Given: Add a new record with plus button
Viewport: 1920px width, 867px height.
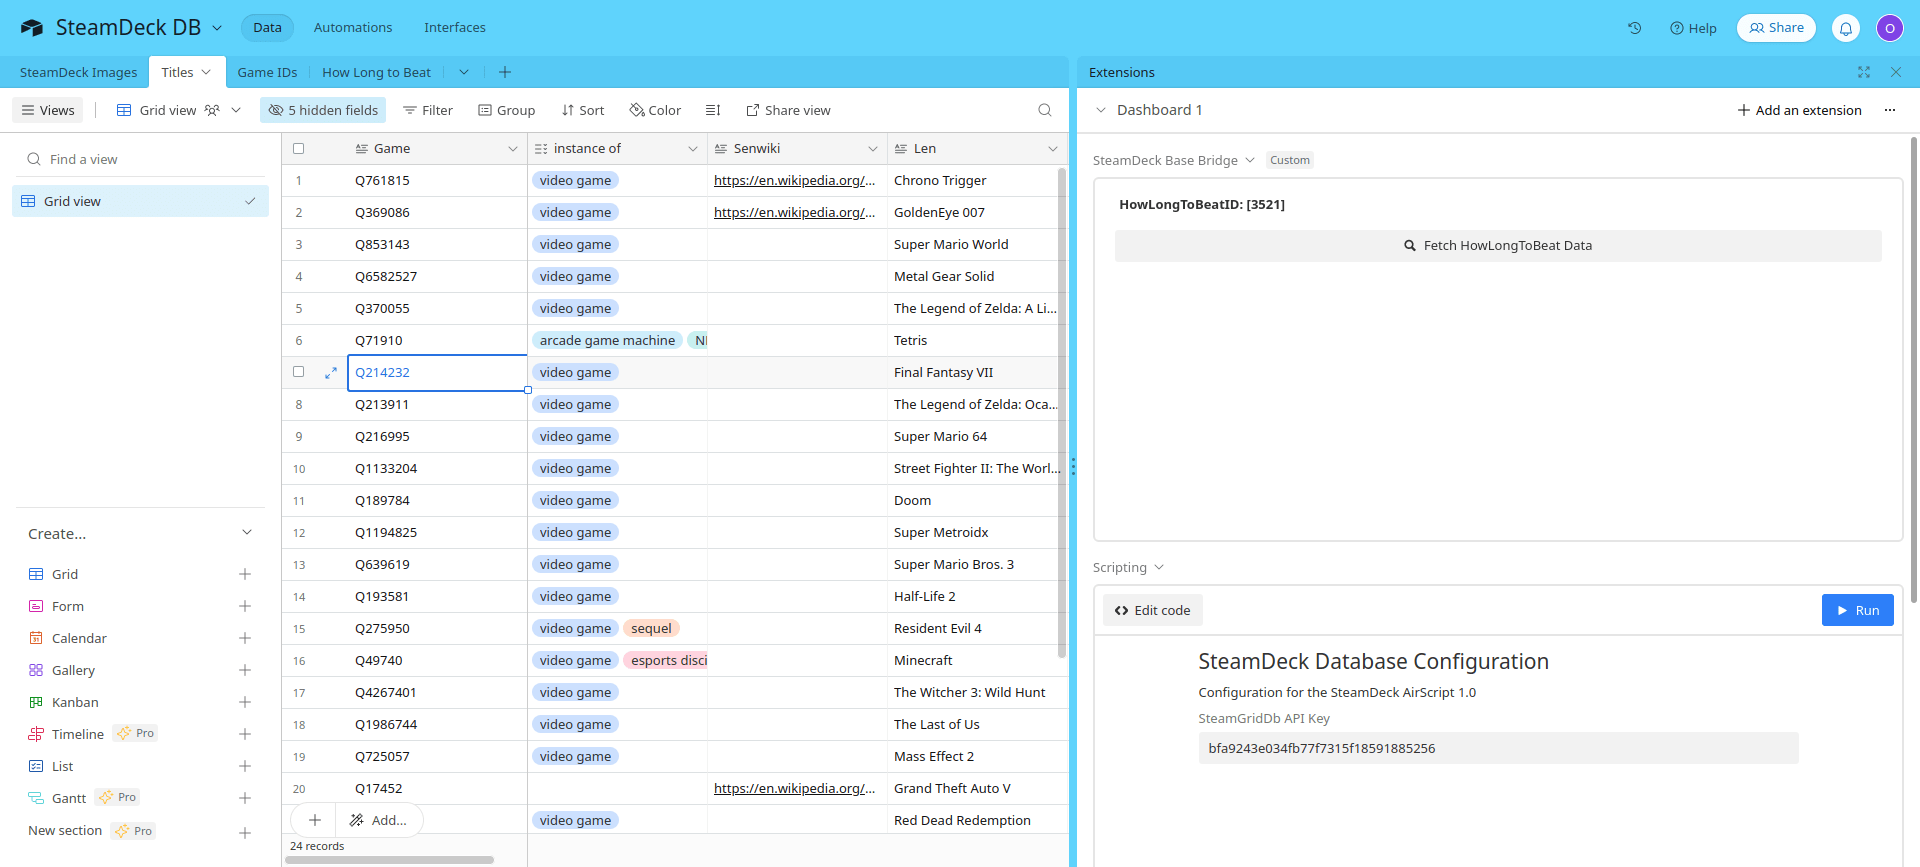Looking at the screenshot, I should pos(314,820).
